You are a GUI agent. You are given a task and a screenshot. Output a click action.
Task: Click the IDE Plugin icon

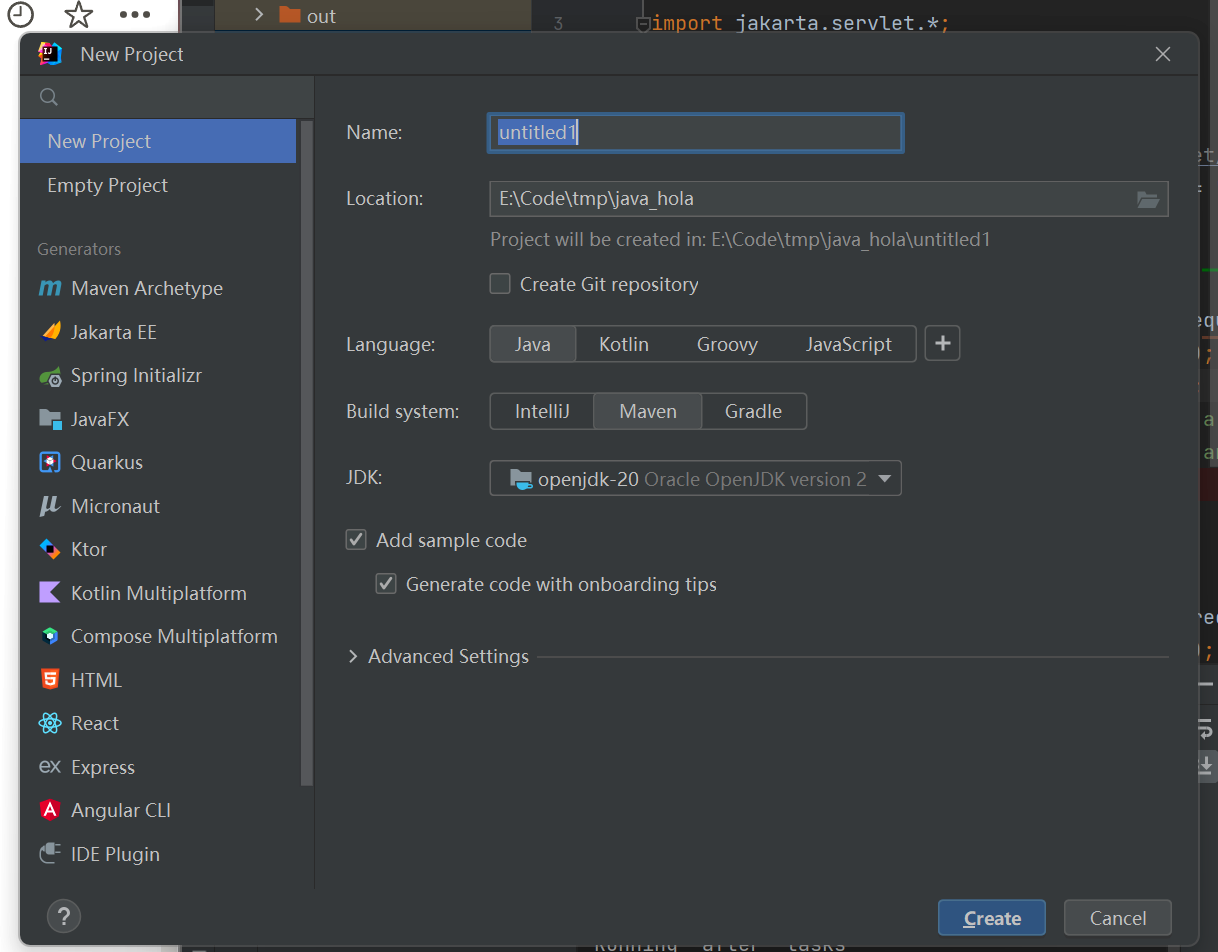[x=50, y=854]
